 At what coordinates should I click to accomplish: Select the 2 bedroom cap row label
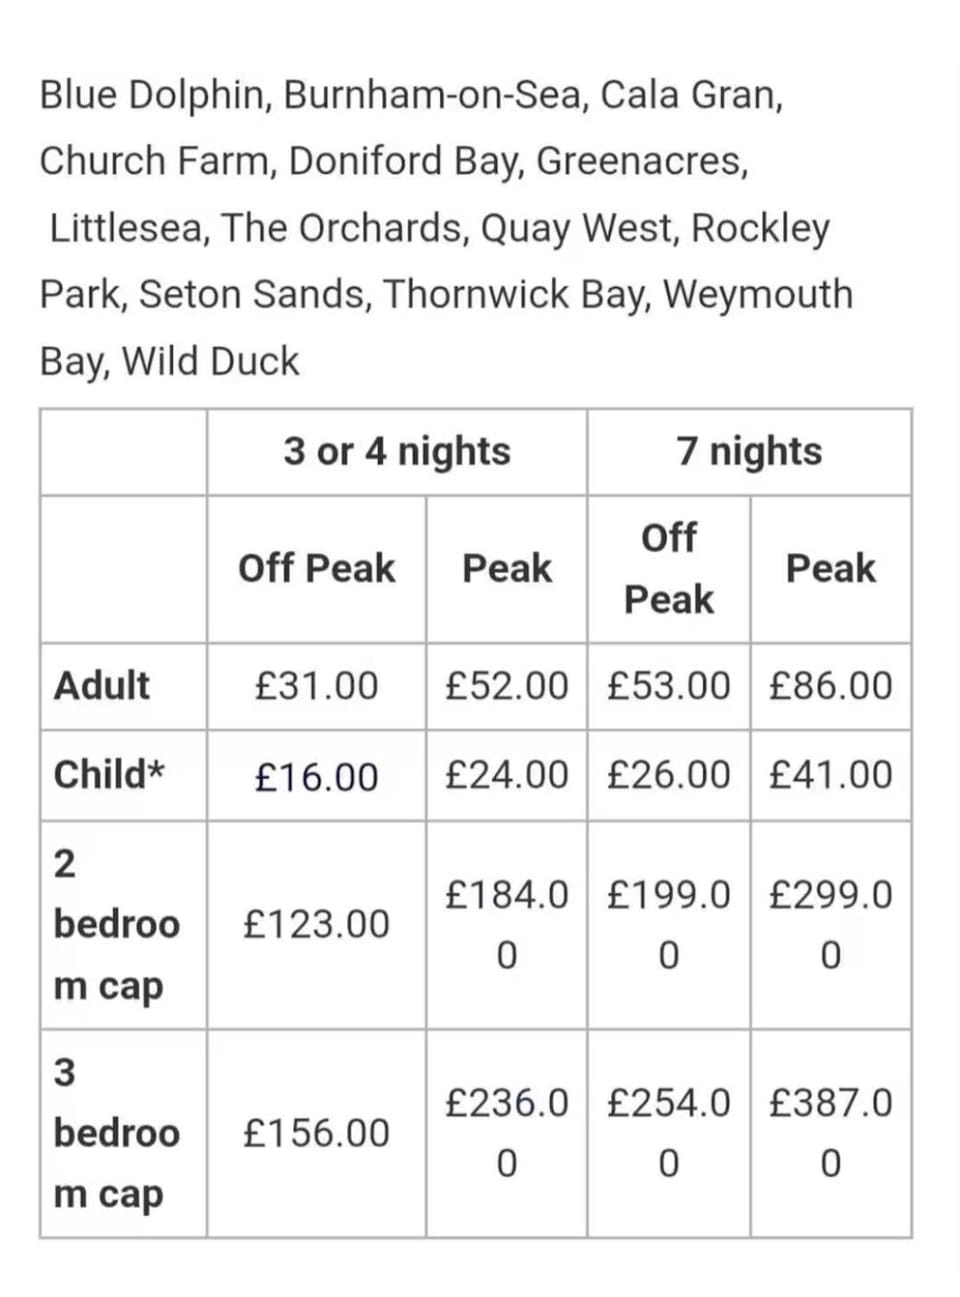click(116, 924)
